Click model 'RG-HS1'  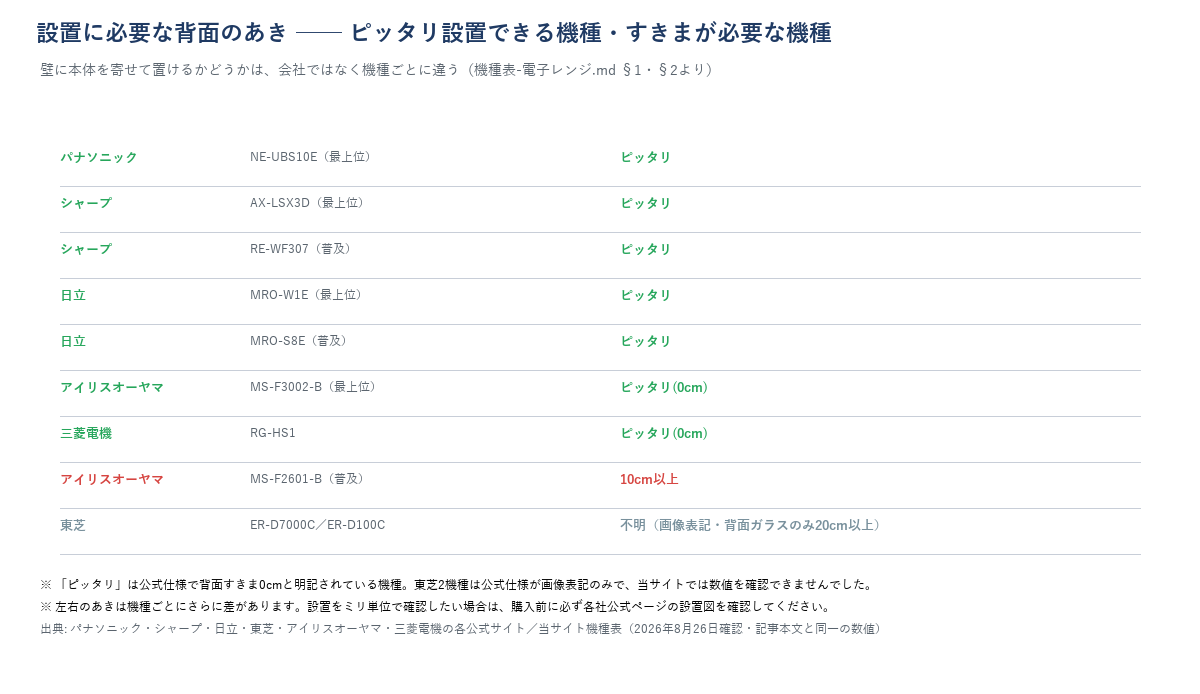click(x=273, y=433)
